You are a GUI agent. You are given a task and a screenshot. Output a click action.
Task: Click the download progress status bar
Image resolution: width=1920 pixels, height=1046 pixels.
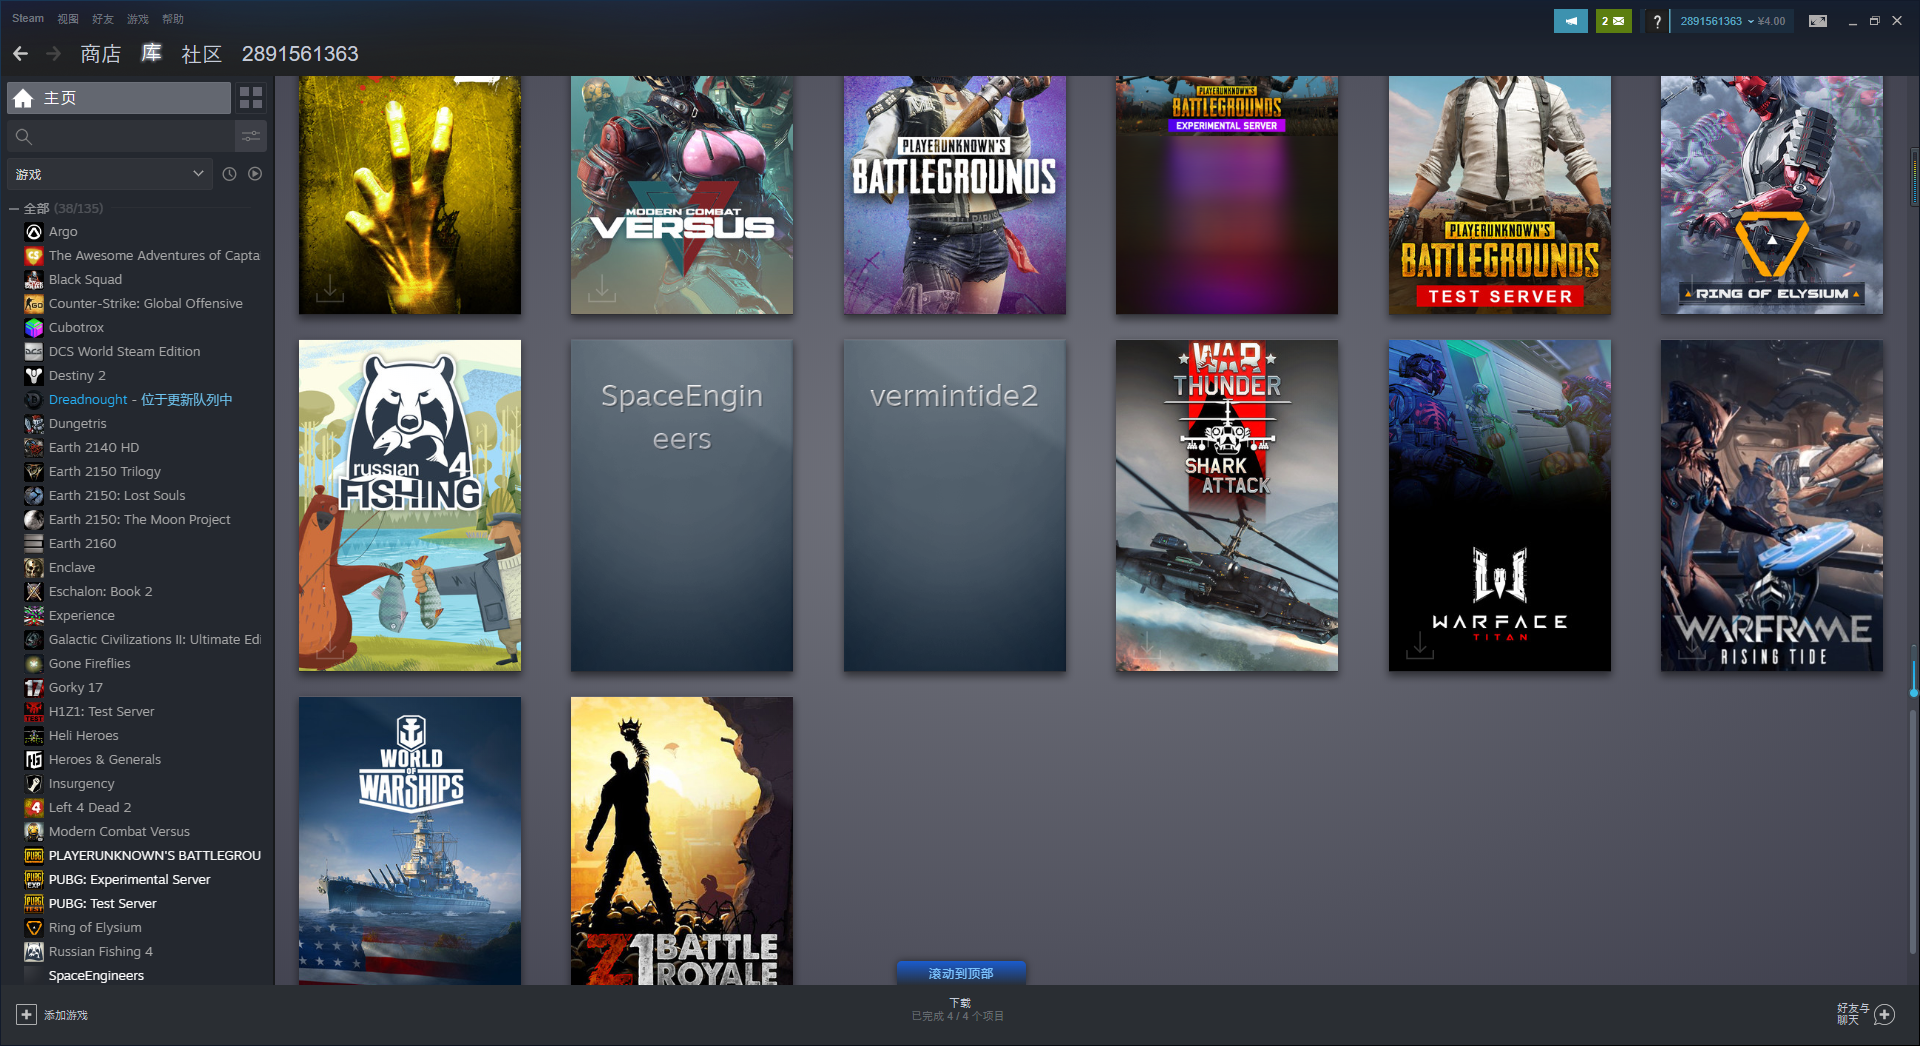point(958,1009)
